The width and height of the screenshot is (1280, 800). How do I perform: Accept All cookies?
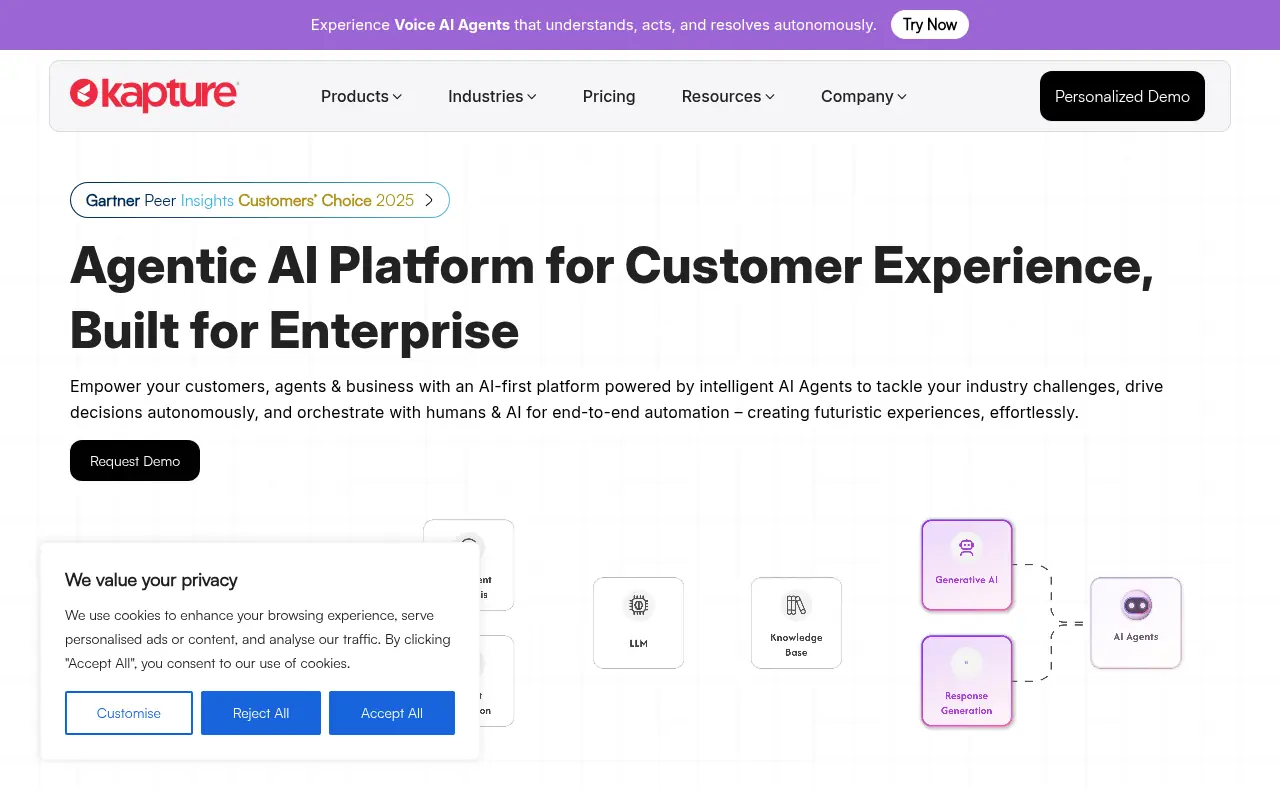click(x=392, y=713)
